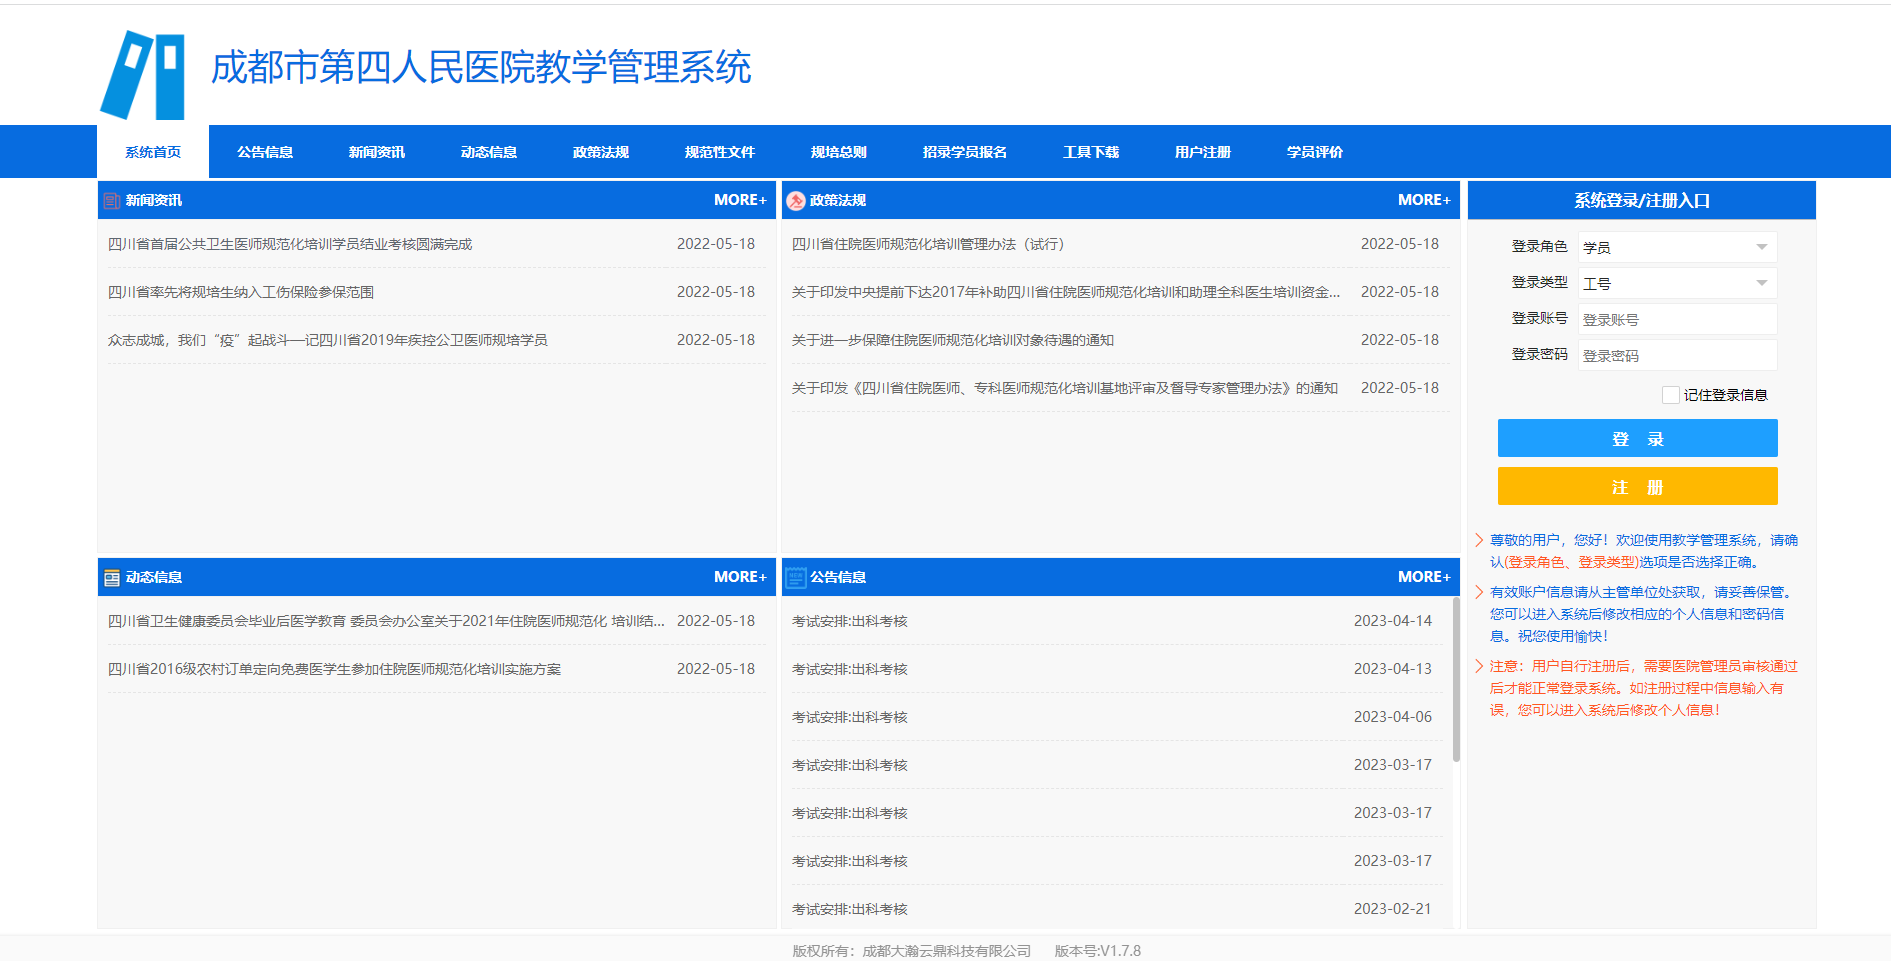This screenshot has width=1891, height=961.
Task: Click the 成都市第四人民医院教学管理系统 title text
Action: [x=481, y=68]
